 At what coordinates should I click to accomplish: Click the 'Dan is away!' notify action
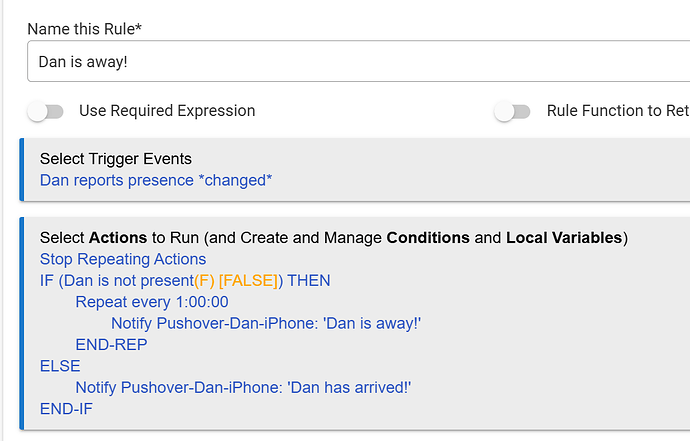tap(266, 323)
